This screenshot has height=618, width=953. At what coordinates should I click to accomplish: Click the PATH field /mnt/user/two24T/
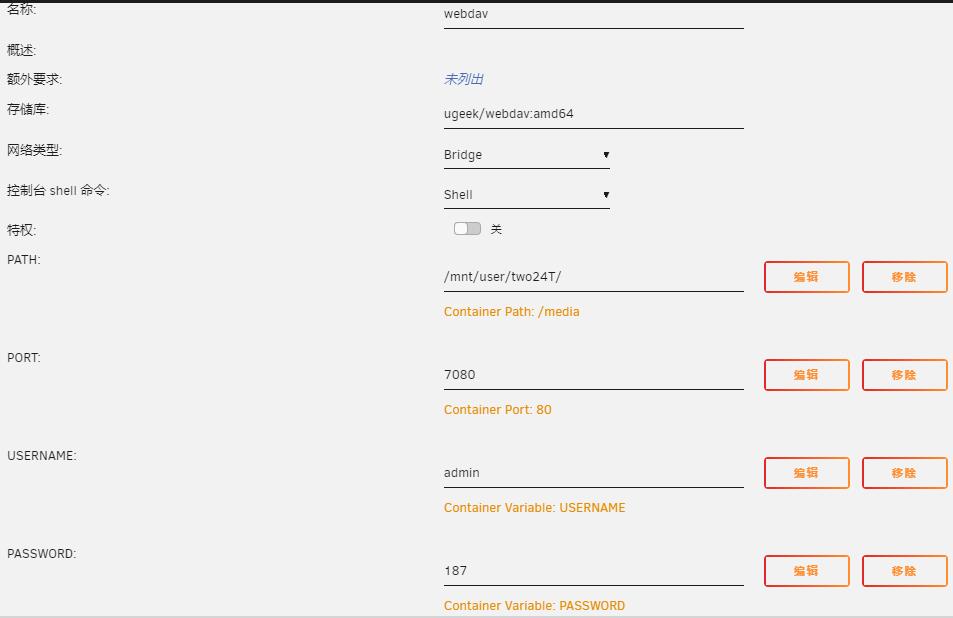(x=593, y=277)
